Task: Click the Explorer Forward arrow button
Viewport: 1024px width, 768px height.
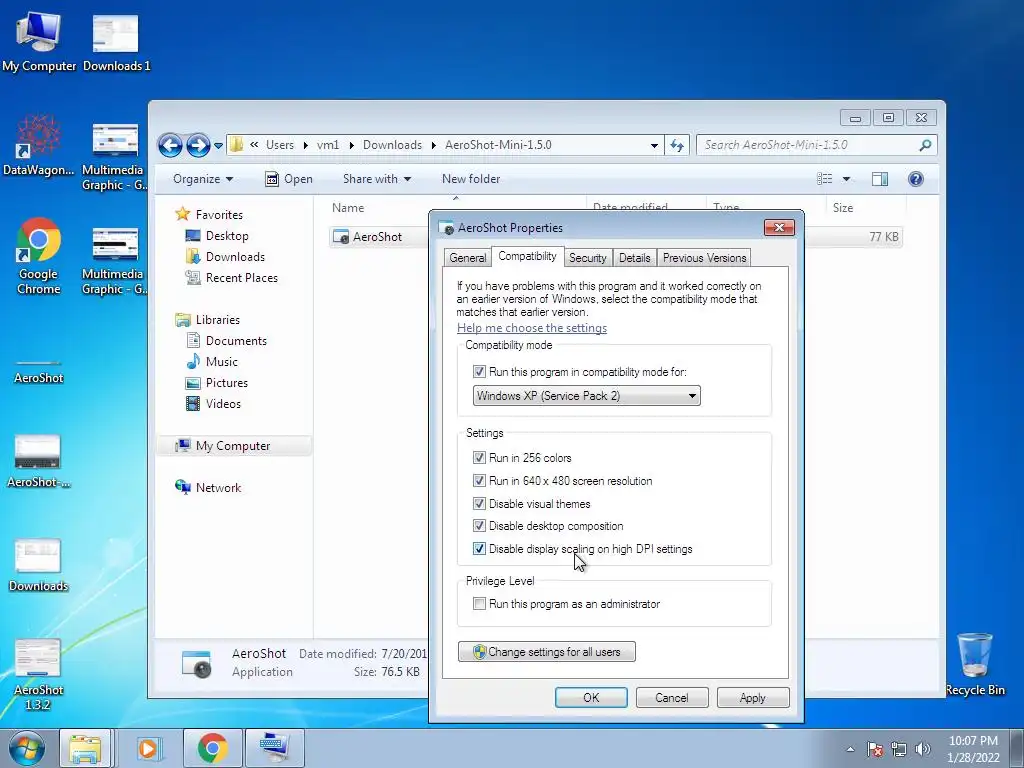Action: coord(198,145)
